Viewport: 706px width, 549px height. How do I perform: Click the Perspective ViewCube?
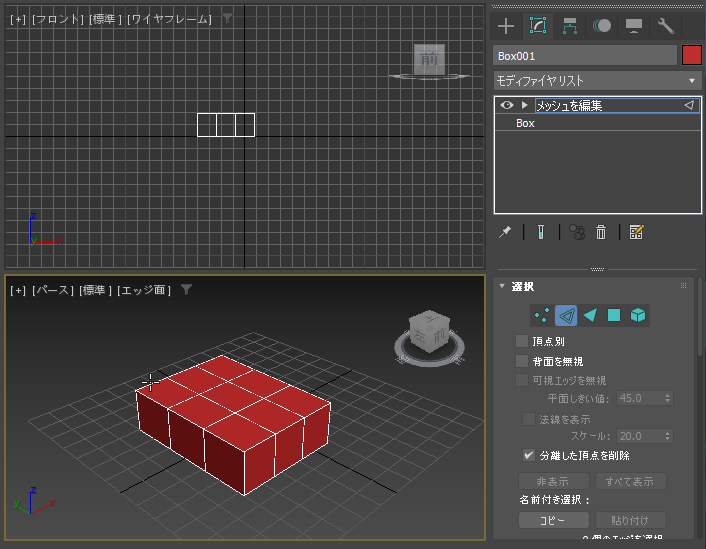pos(429,331)
